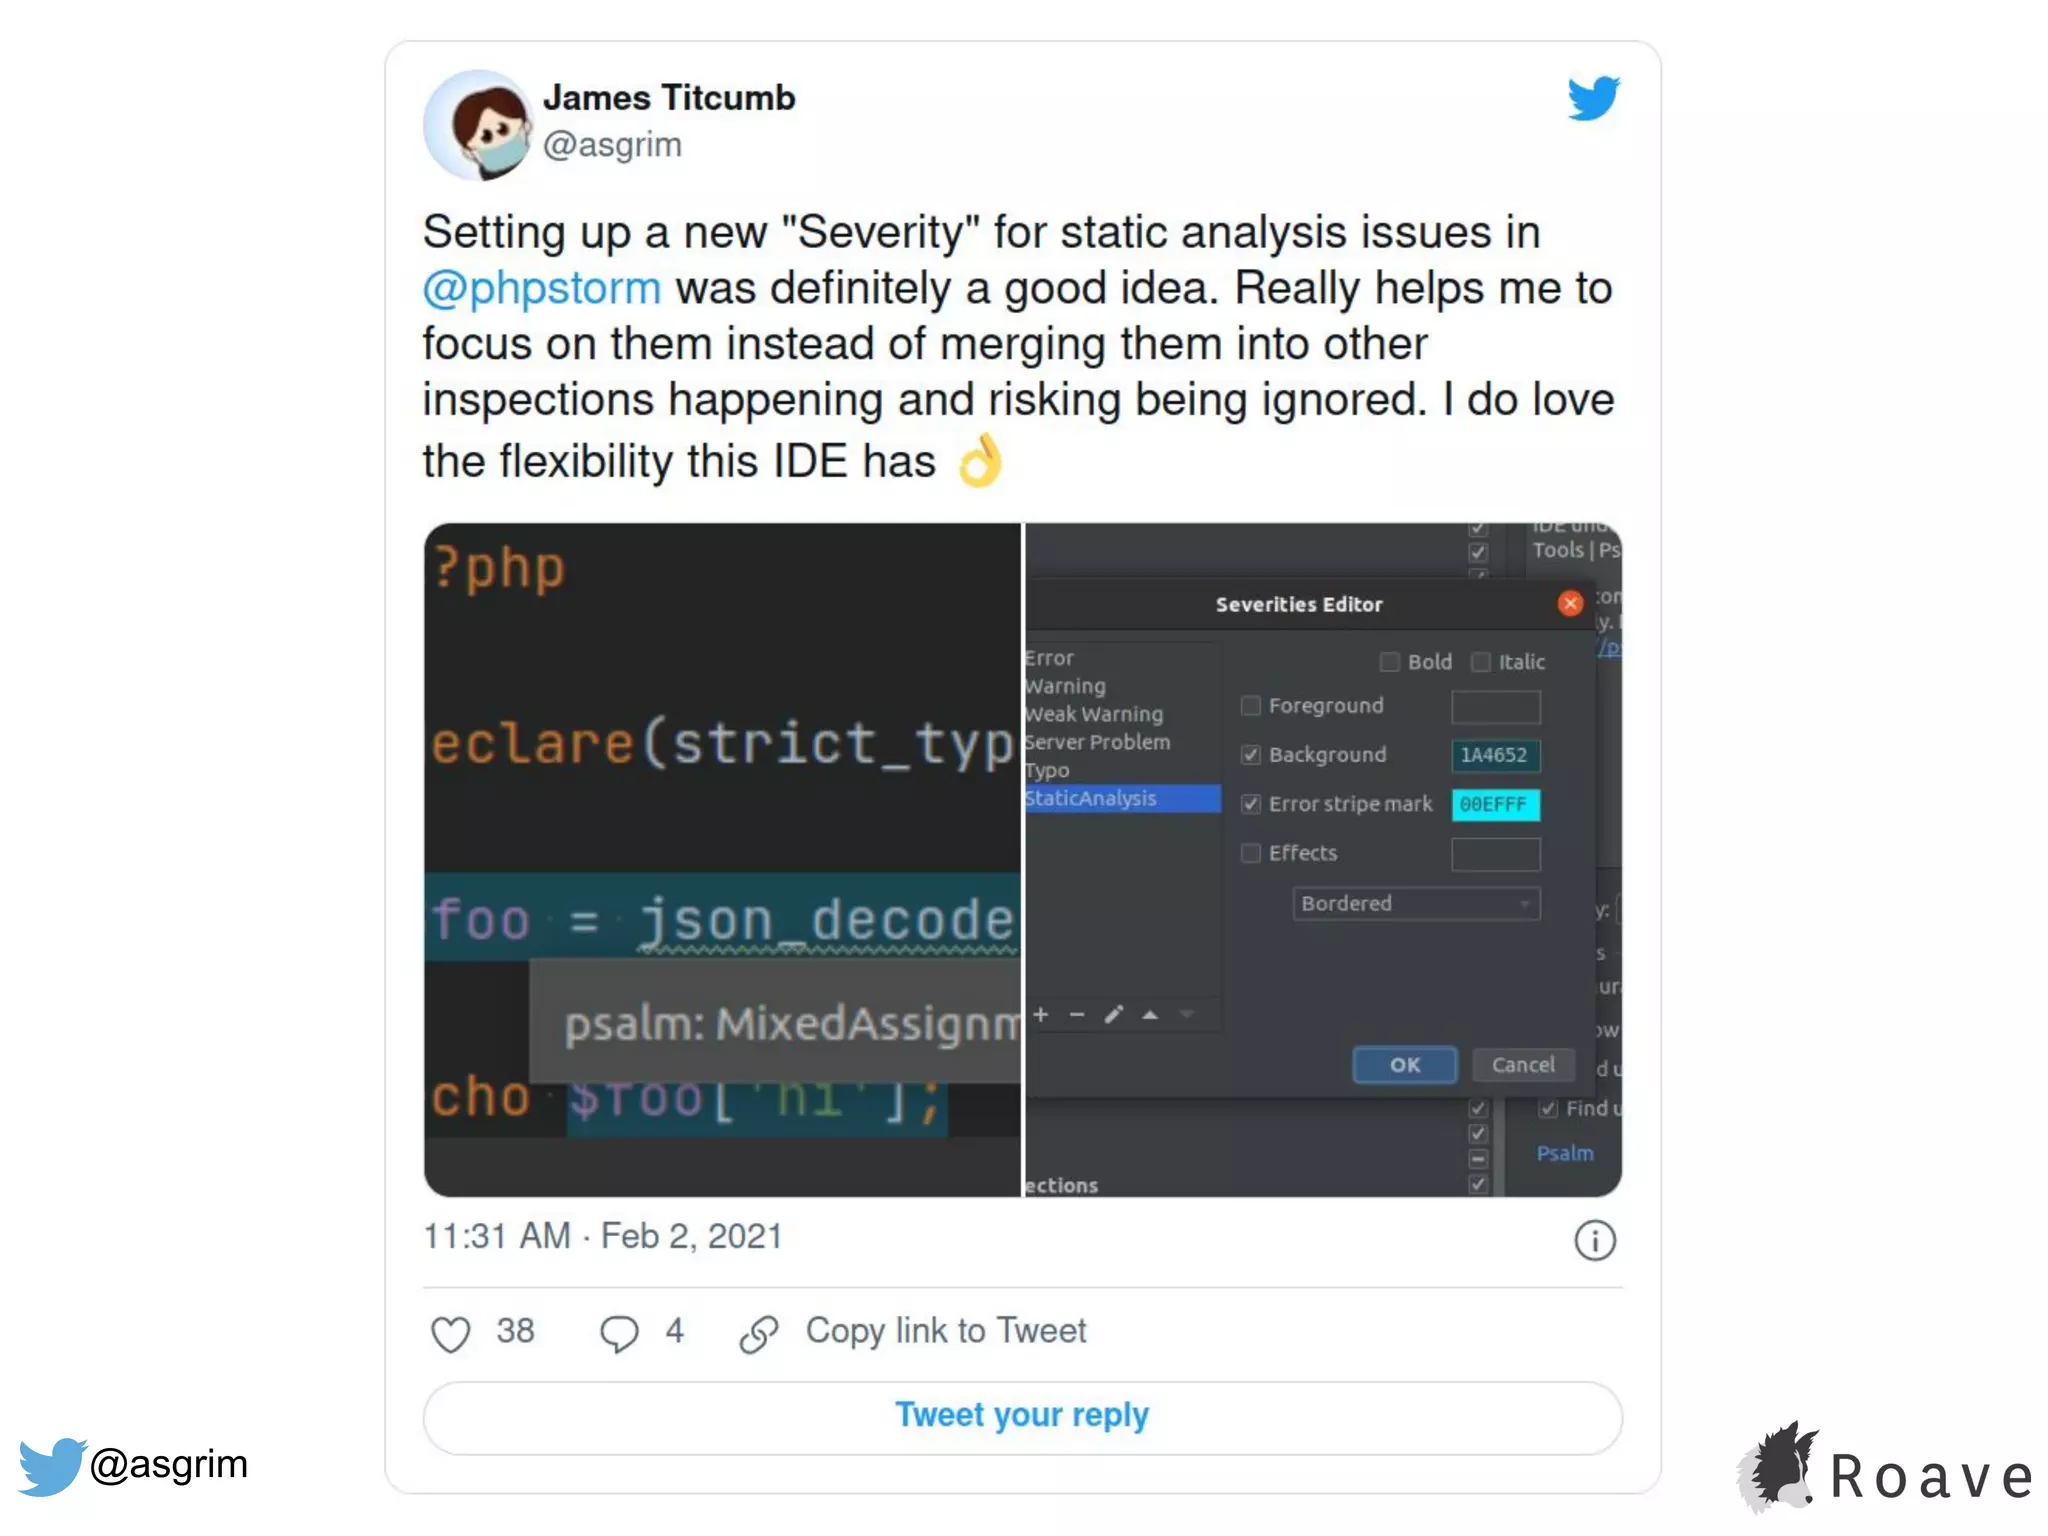Like the tweet with heart icon

[450, 1334]
